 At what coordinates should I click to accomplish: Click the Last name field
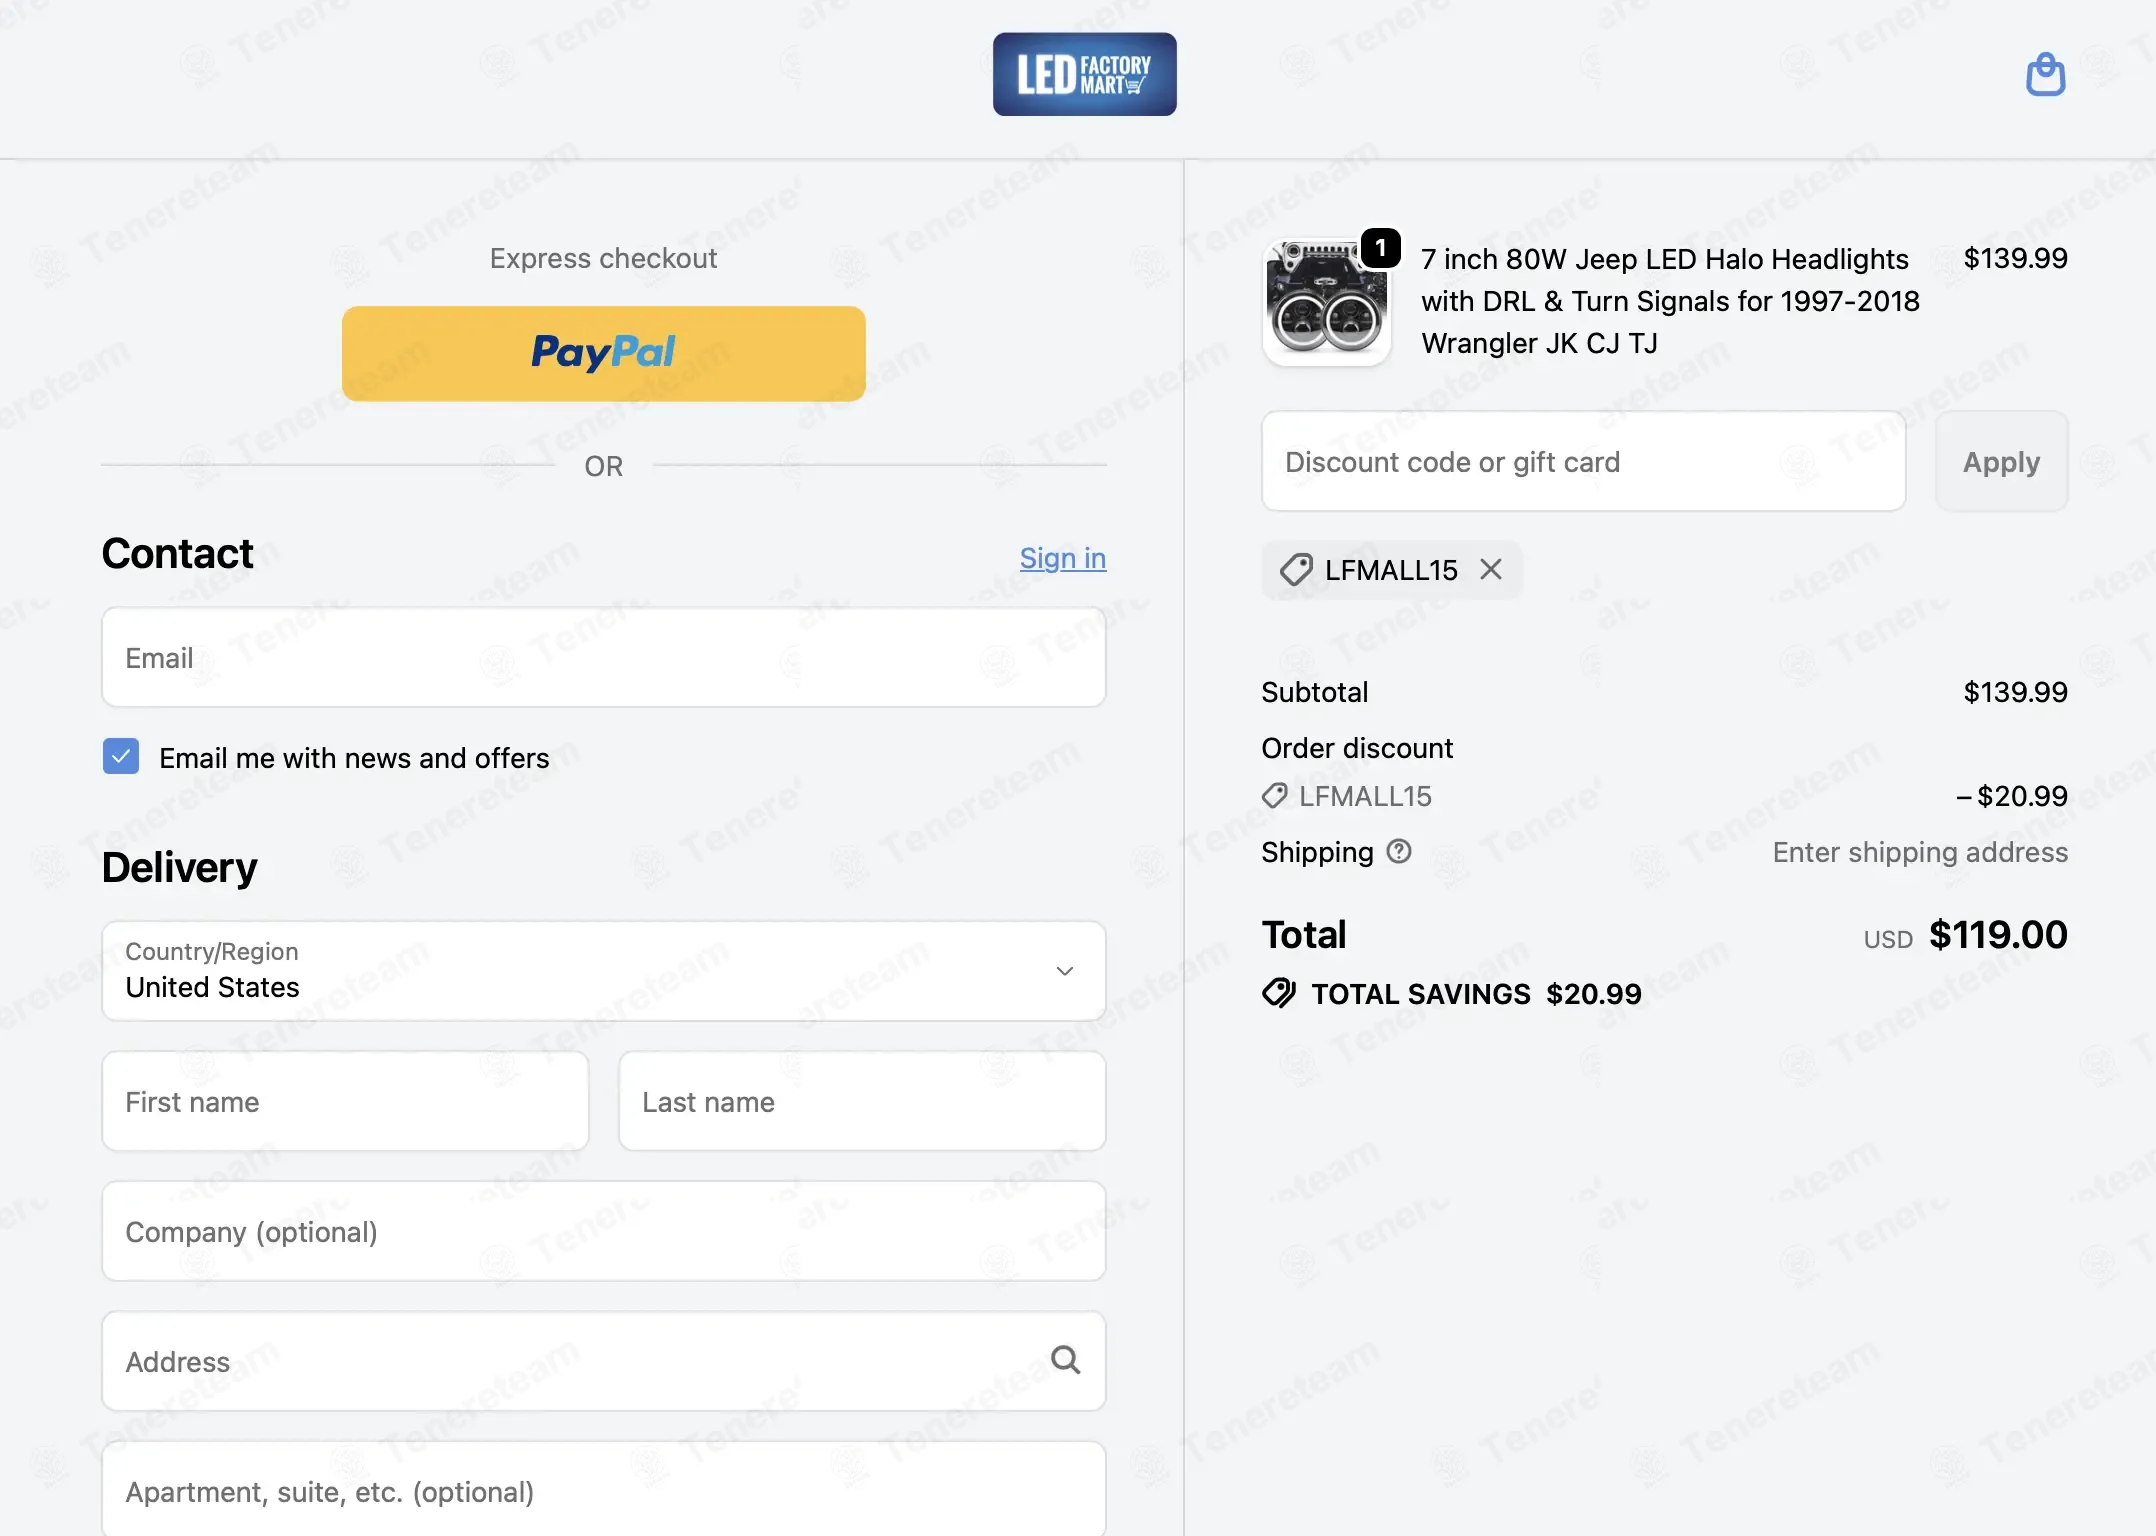point(862,1101)
